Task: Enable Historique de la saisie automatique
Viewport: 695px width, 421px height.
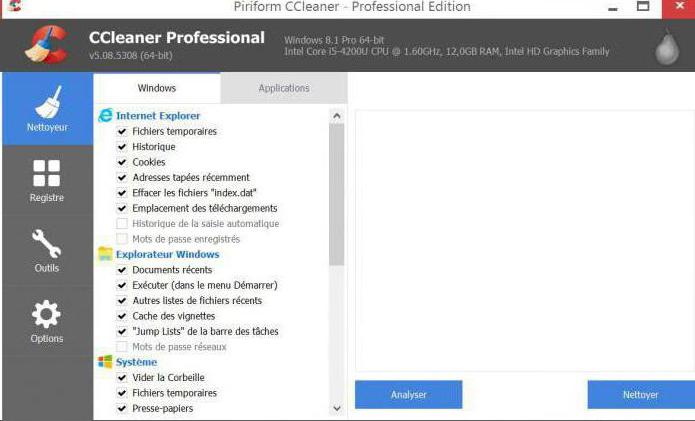Action: (122, 223)
